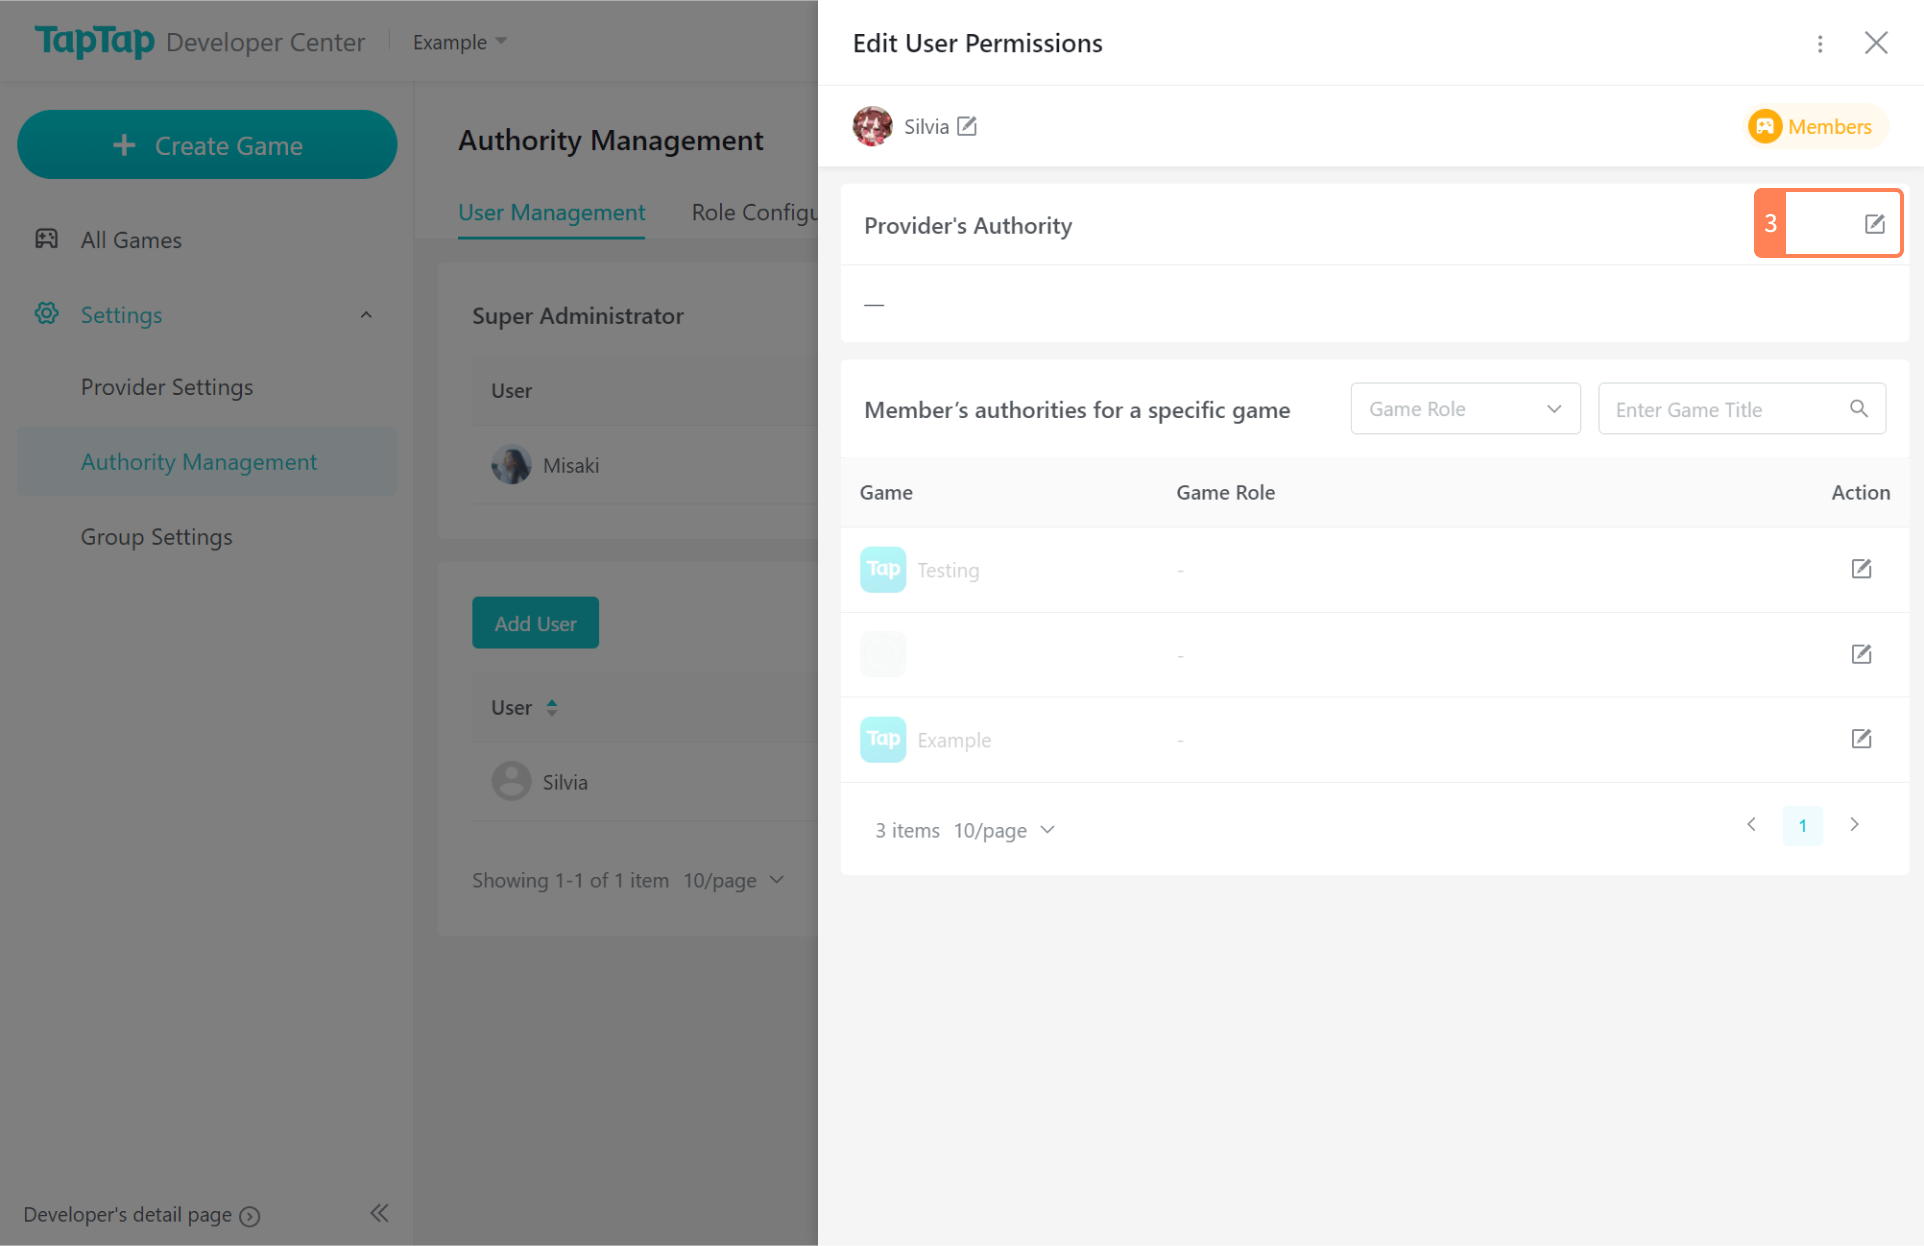Viewport: 1924px width, 1246px height.
Task: Click edit icon next to Silvia's name
Action: coord(966,126)
